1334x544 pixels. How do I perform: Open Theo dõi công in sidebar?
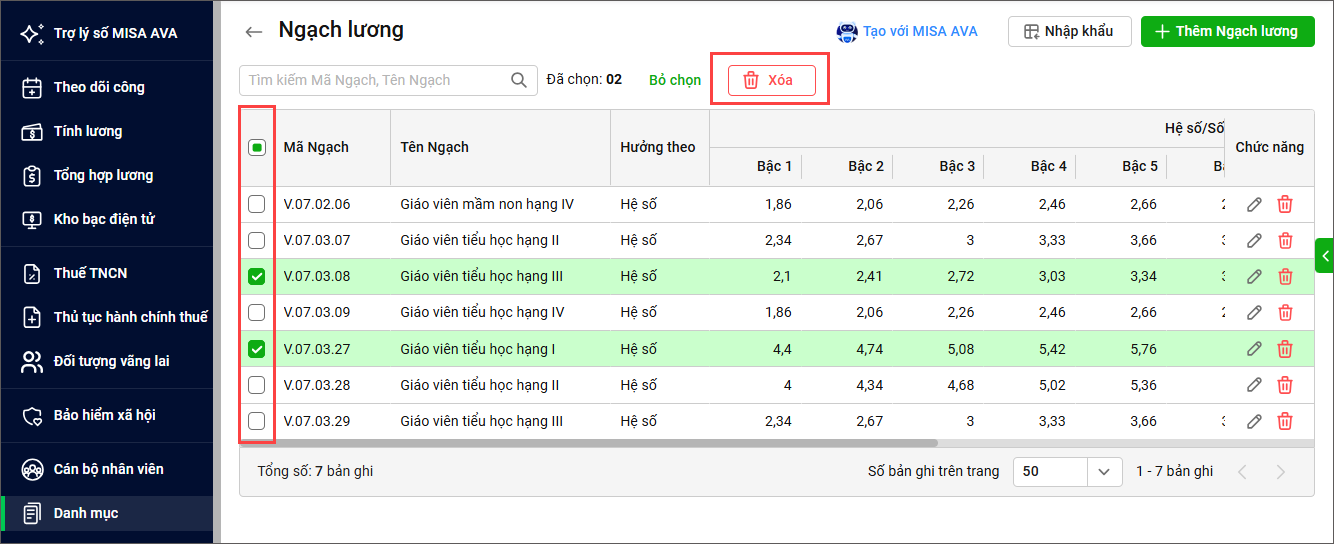[x=99, y=87]
